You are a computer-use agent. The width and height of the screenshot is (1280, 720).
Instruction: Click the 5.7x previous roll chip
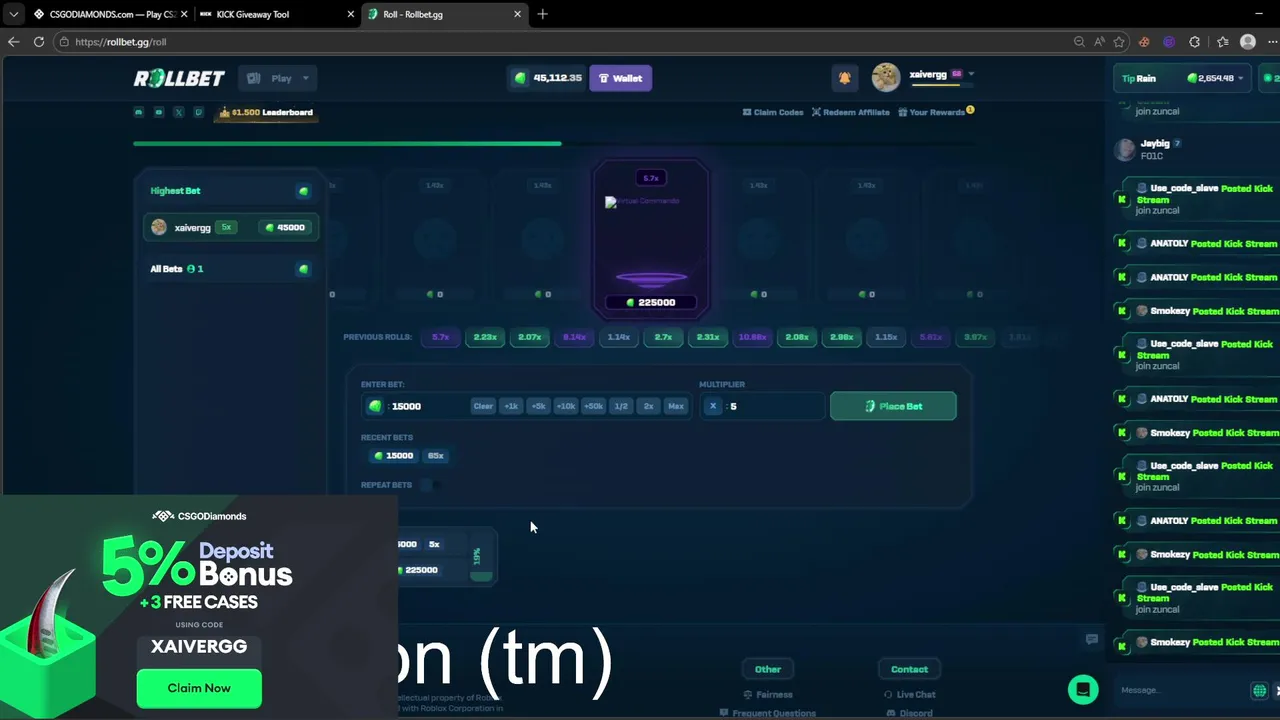(441, 337)
